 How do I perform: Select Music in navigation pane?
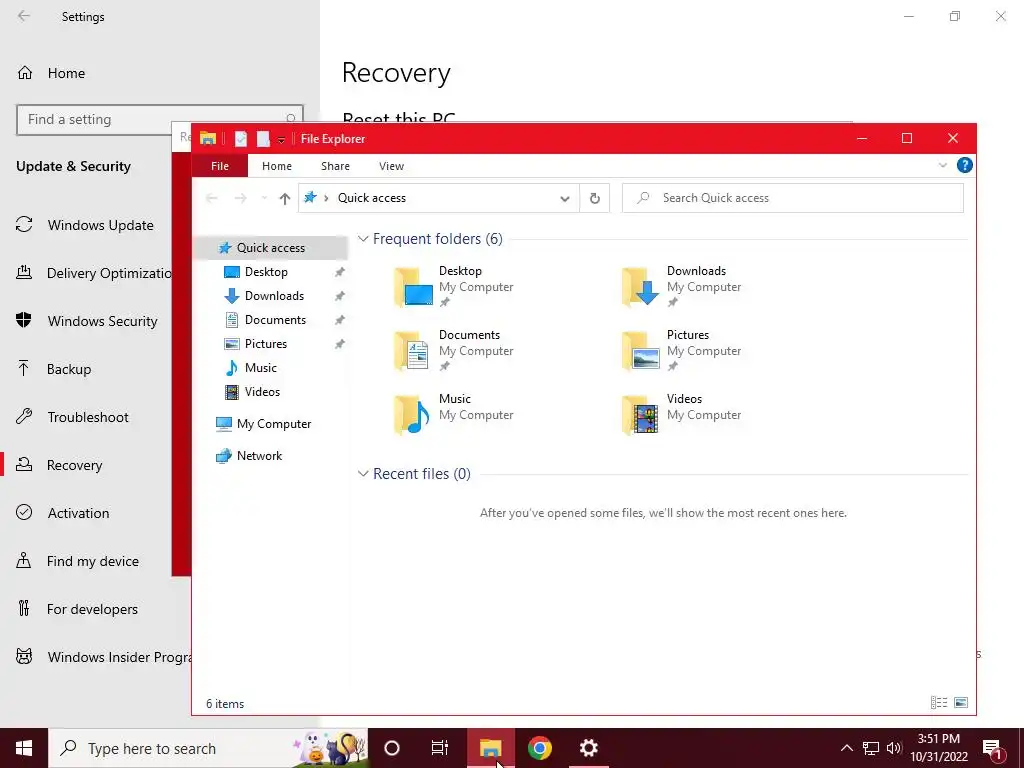click(x=261, y=368)
